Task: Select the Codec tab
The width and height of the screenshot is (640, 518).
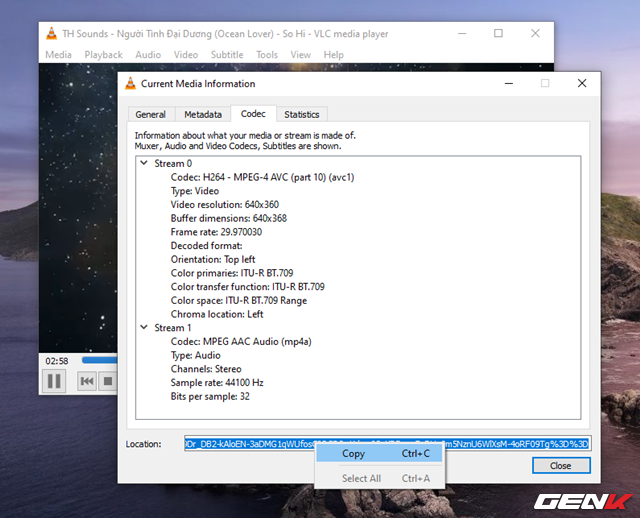Action: pyautogui.click(x=253, y=113)
